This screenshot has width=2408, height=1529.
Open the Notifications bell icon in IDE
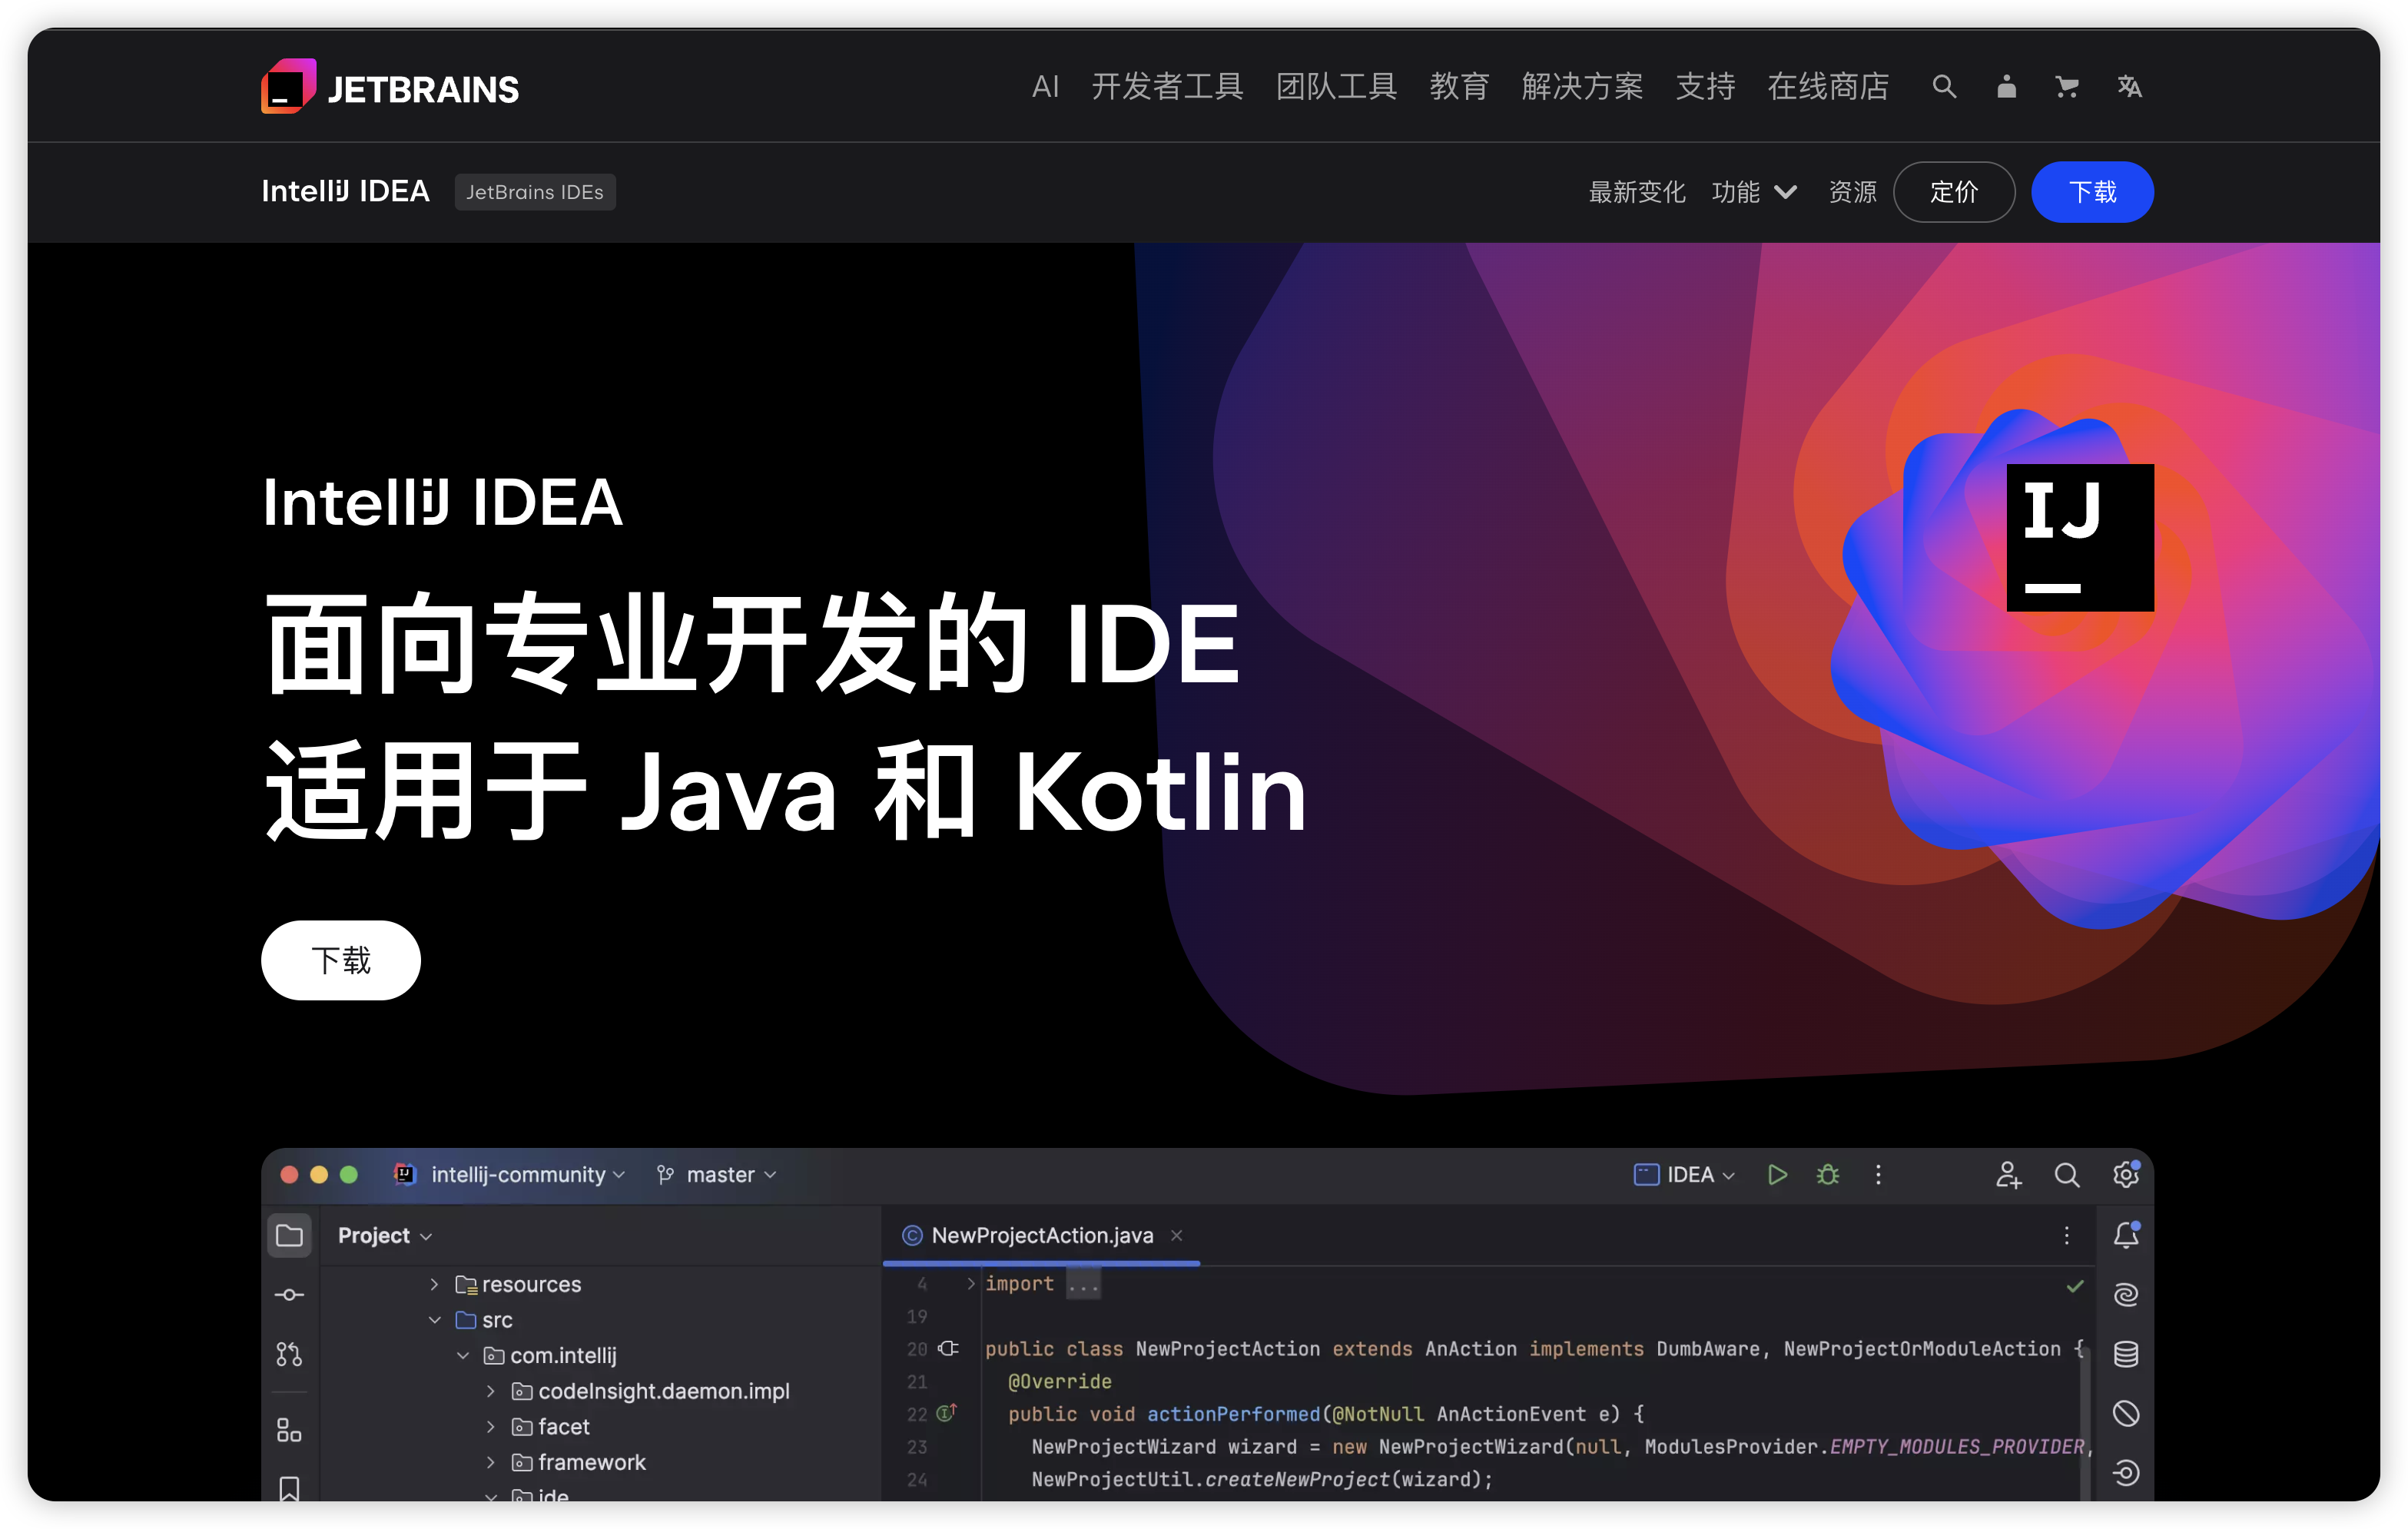[2126, 1235]
